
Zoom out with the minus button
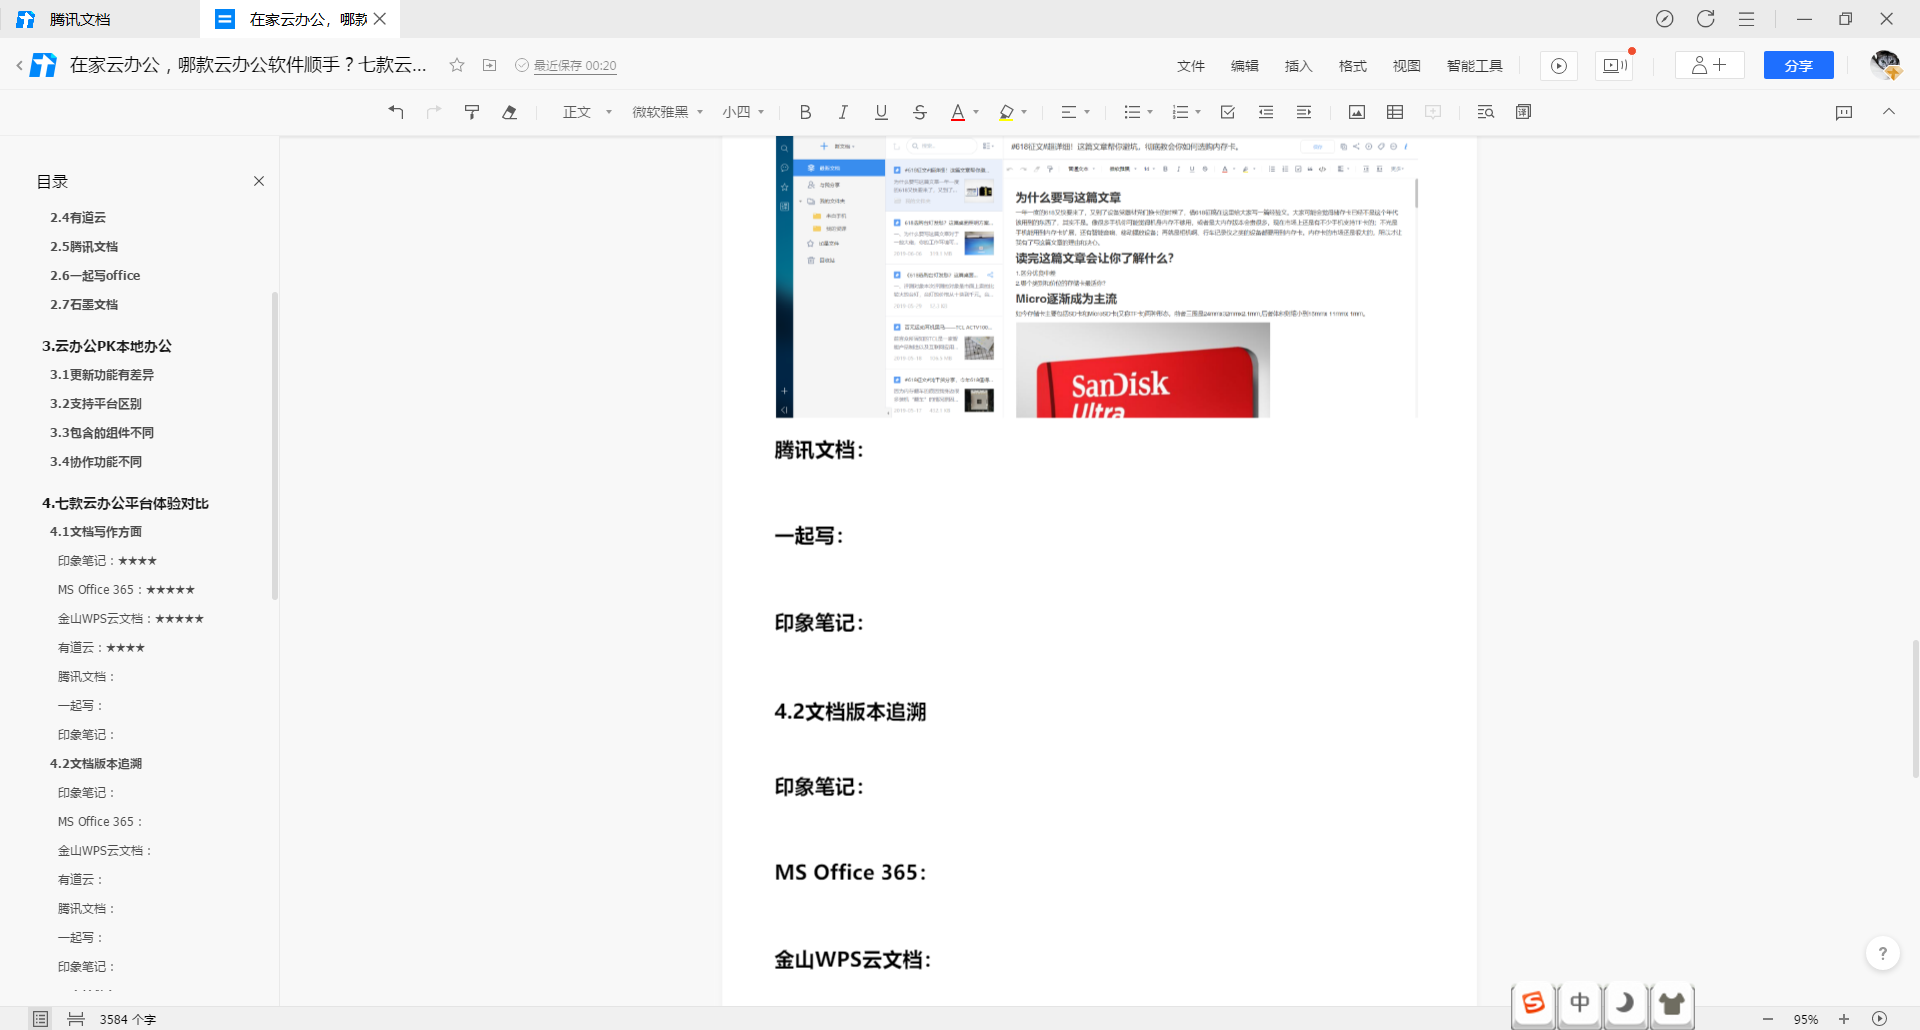click(x=1768, y=1019)
